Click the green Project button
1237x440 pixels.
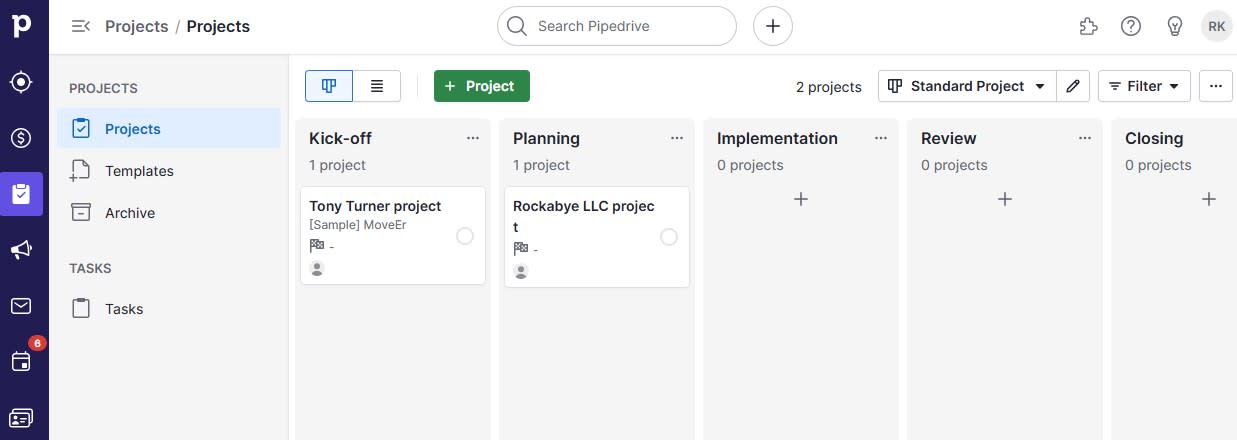pos(481,86)
